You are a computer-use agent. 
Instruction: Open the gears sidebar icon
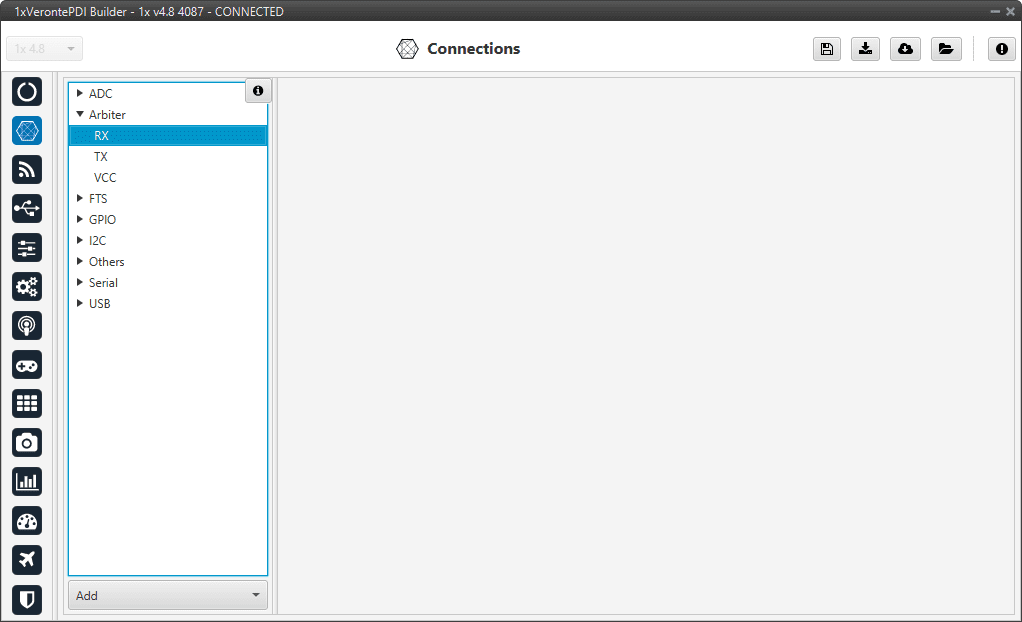(x=27, y=287)
